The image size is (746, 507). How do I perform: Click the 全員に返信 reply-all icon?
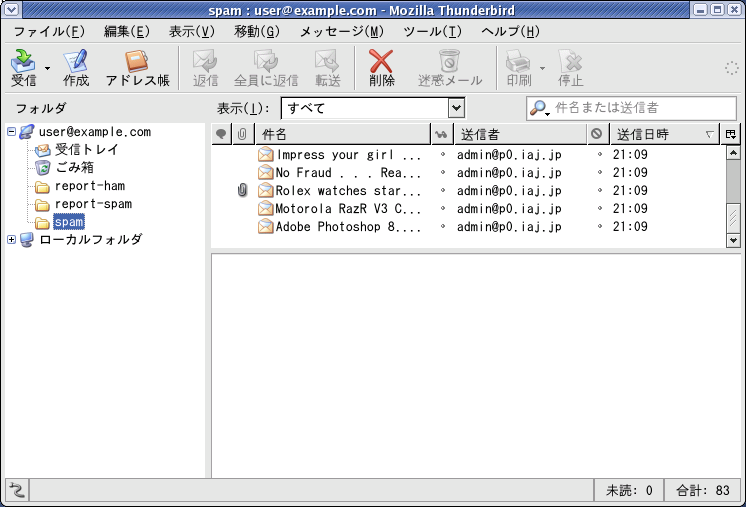tap(266, 68)
